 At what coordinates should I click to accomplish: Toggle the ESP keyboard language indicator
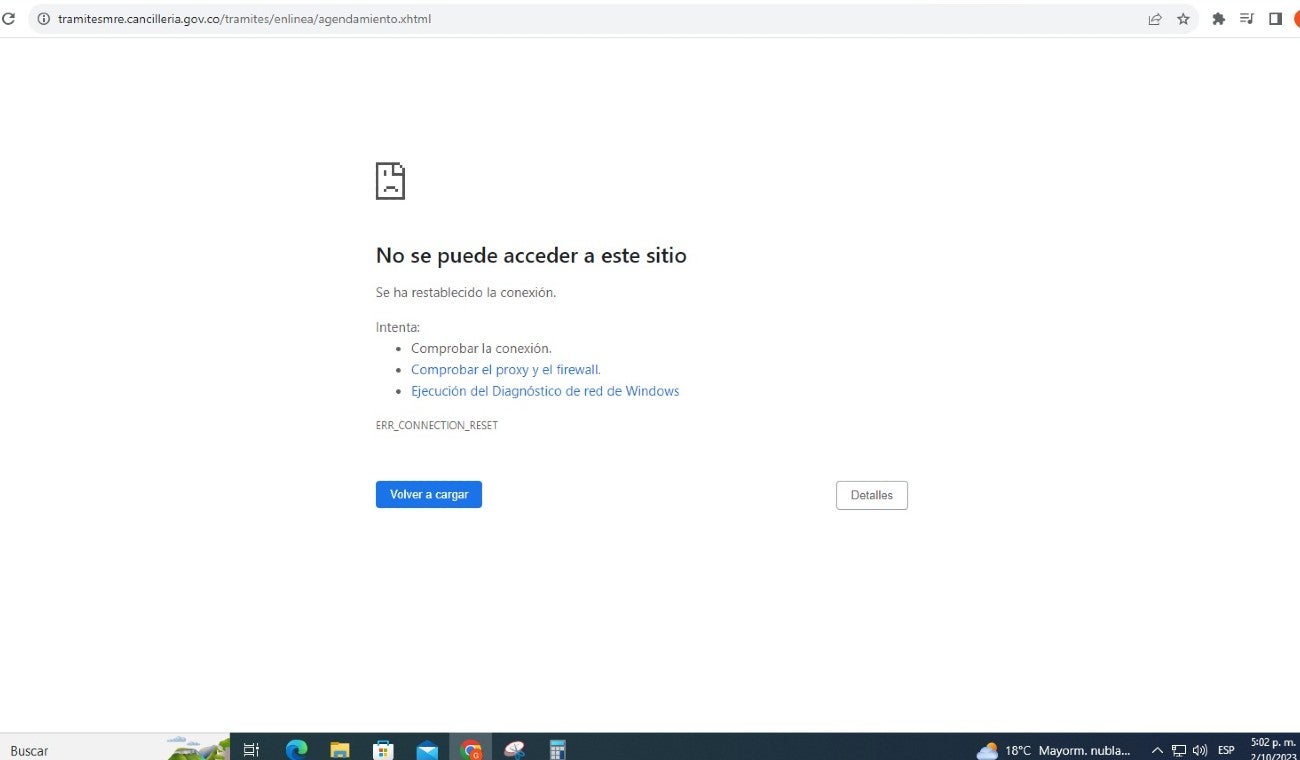[x=1226, y=750]
